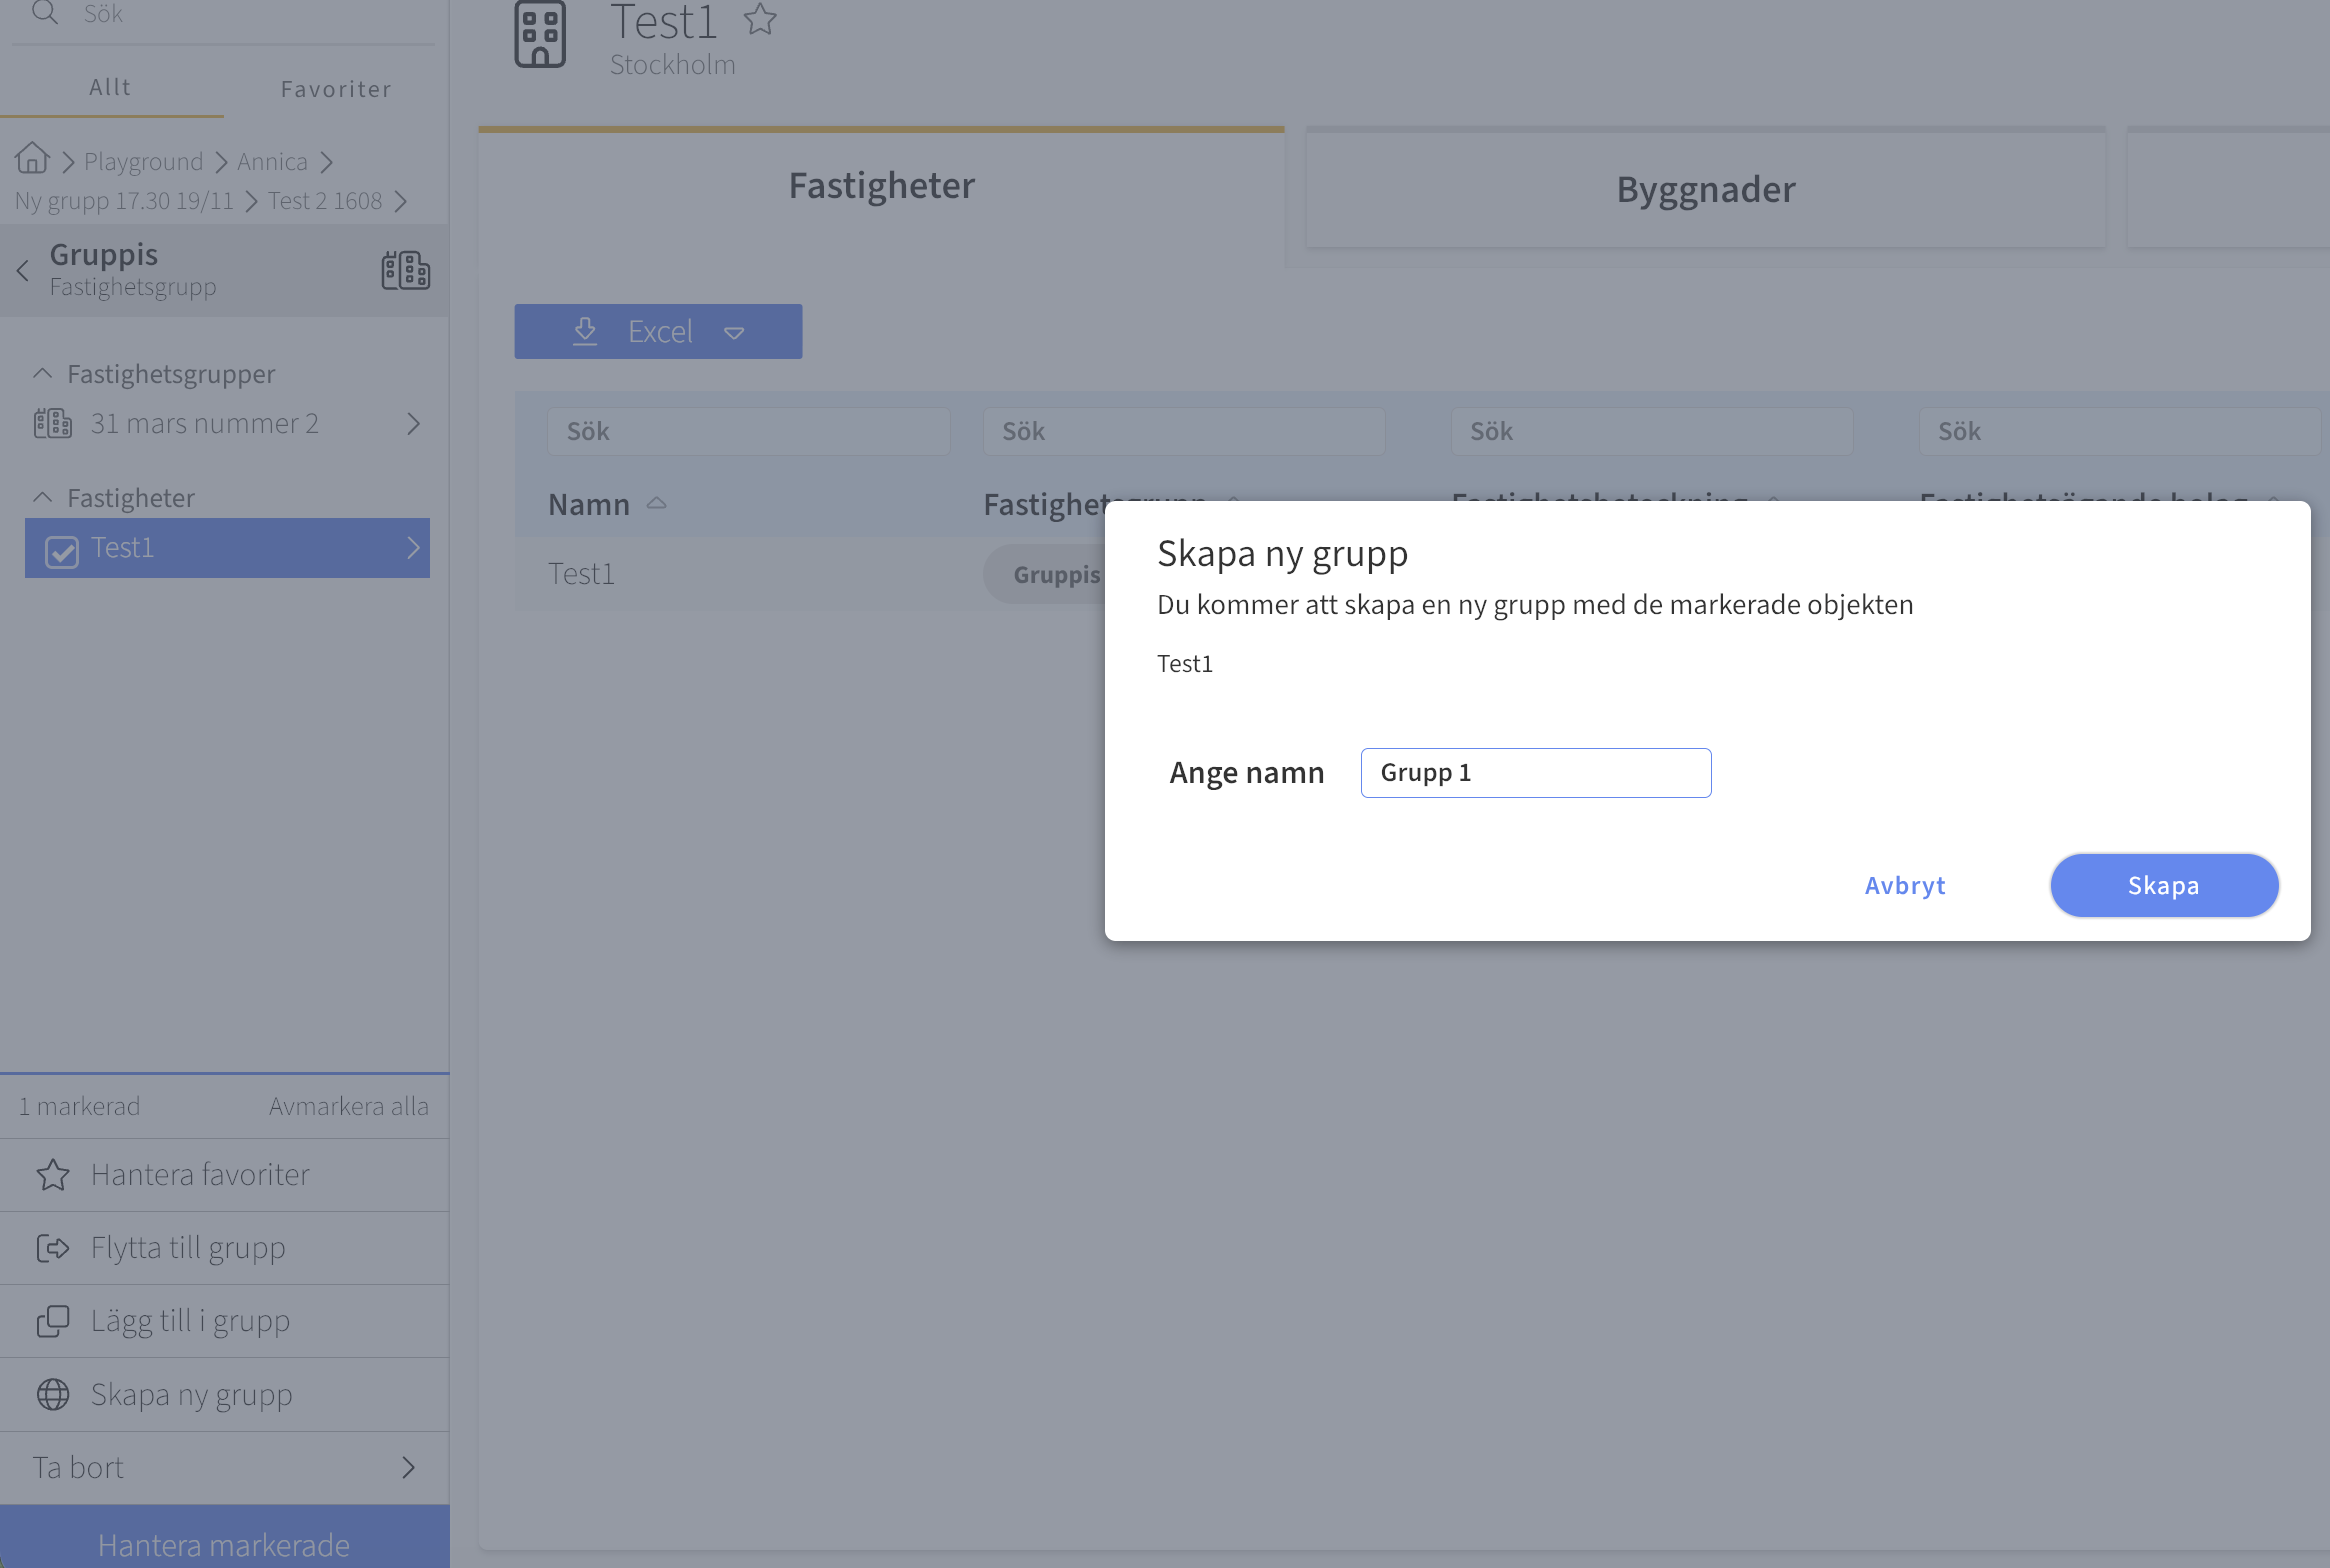
Task: Go to home via breadcrumb house icon
Action: pos(32,158)
